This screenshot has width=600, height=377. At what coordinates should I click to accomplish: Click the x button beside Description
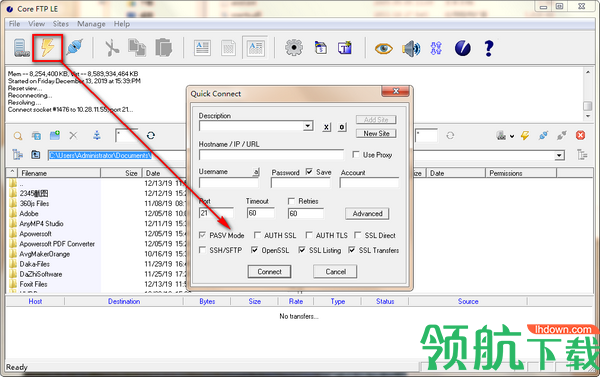[326, 127]
